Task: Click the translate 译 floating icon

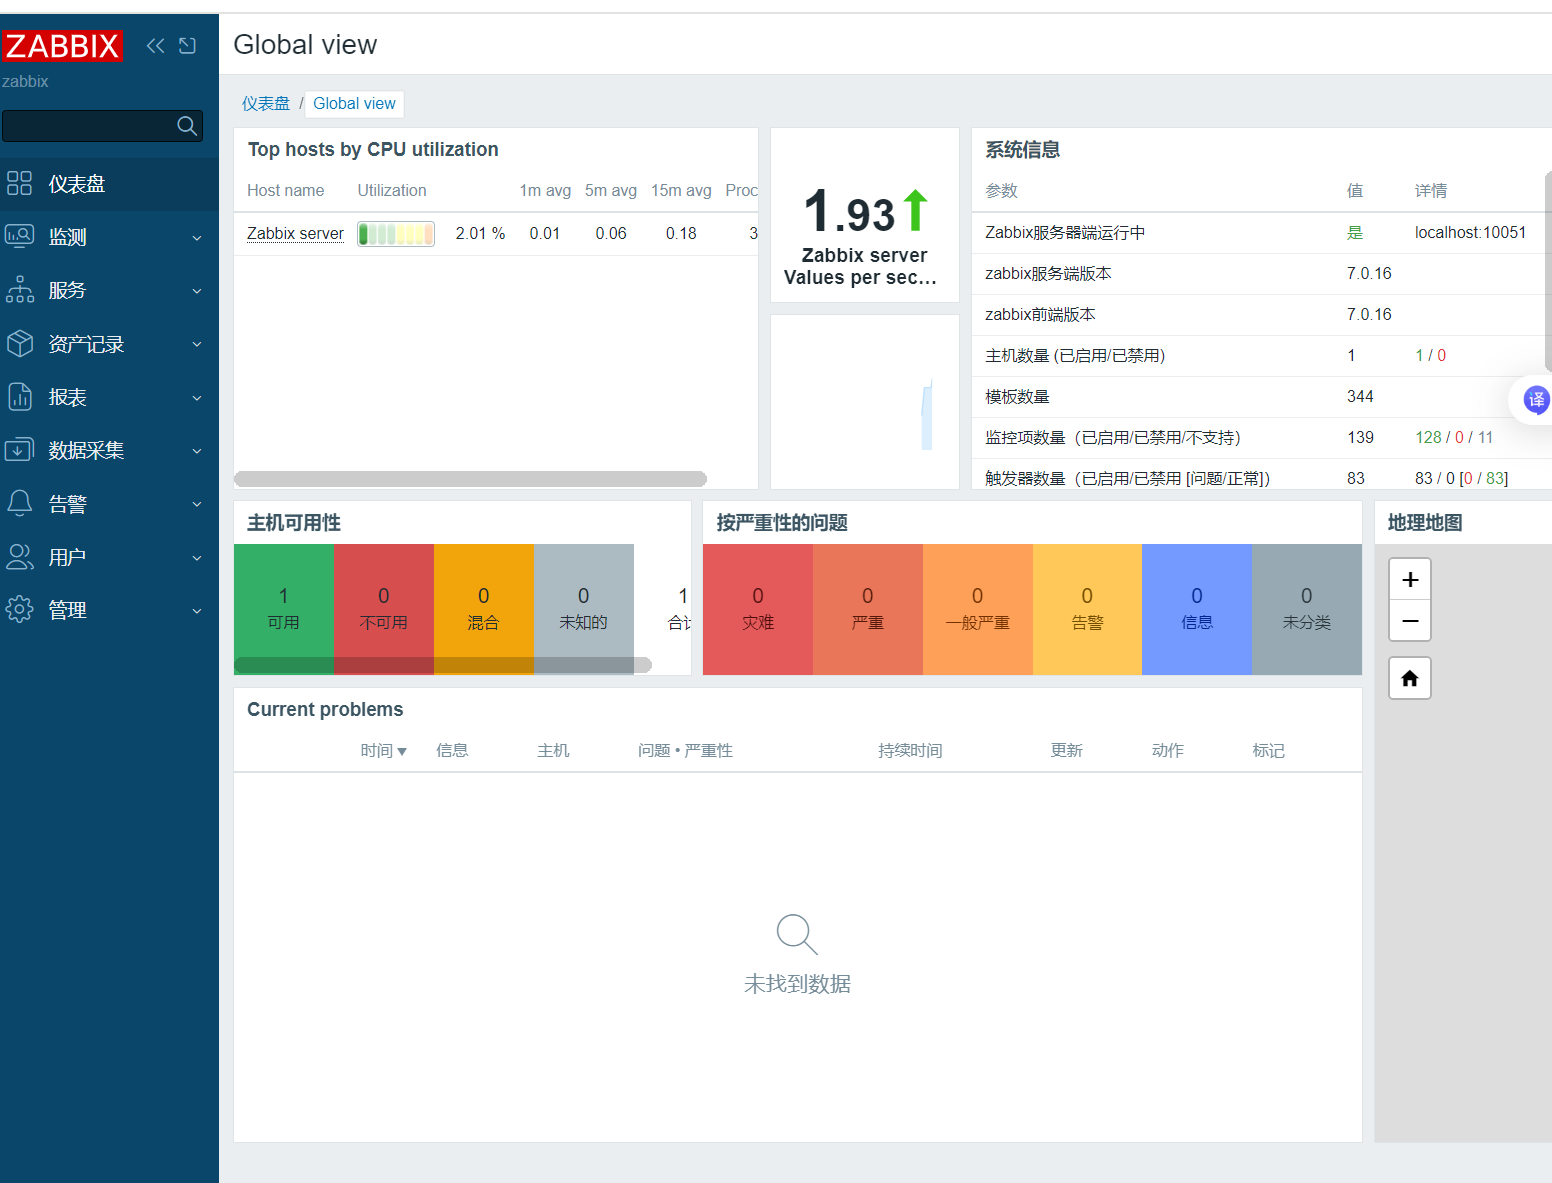Action: click(1536, 400)
